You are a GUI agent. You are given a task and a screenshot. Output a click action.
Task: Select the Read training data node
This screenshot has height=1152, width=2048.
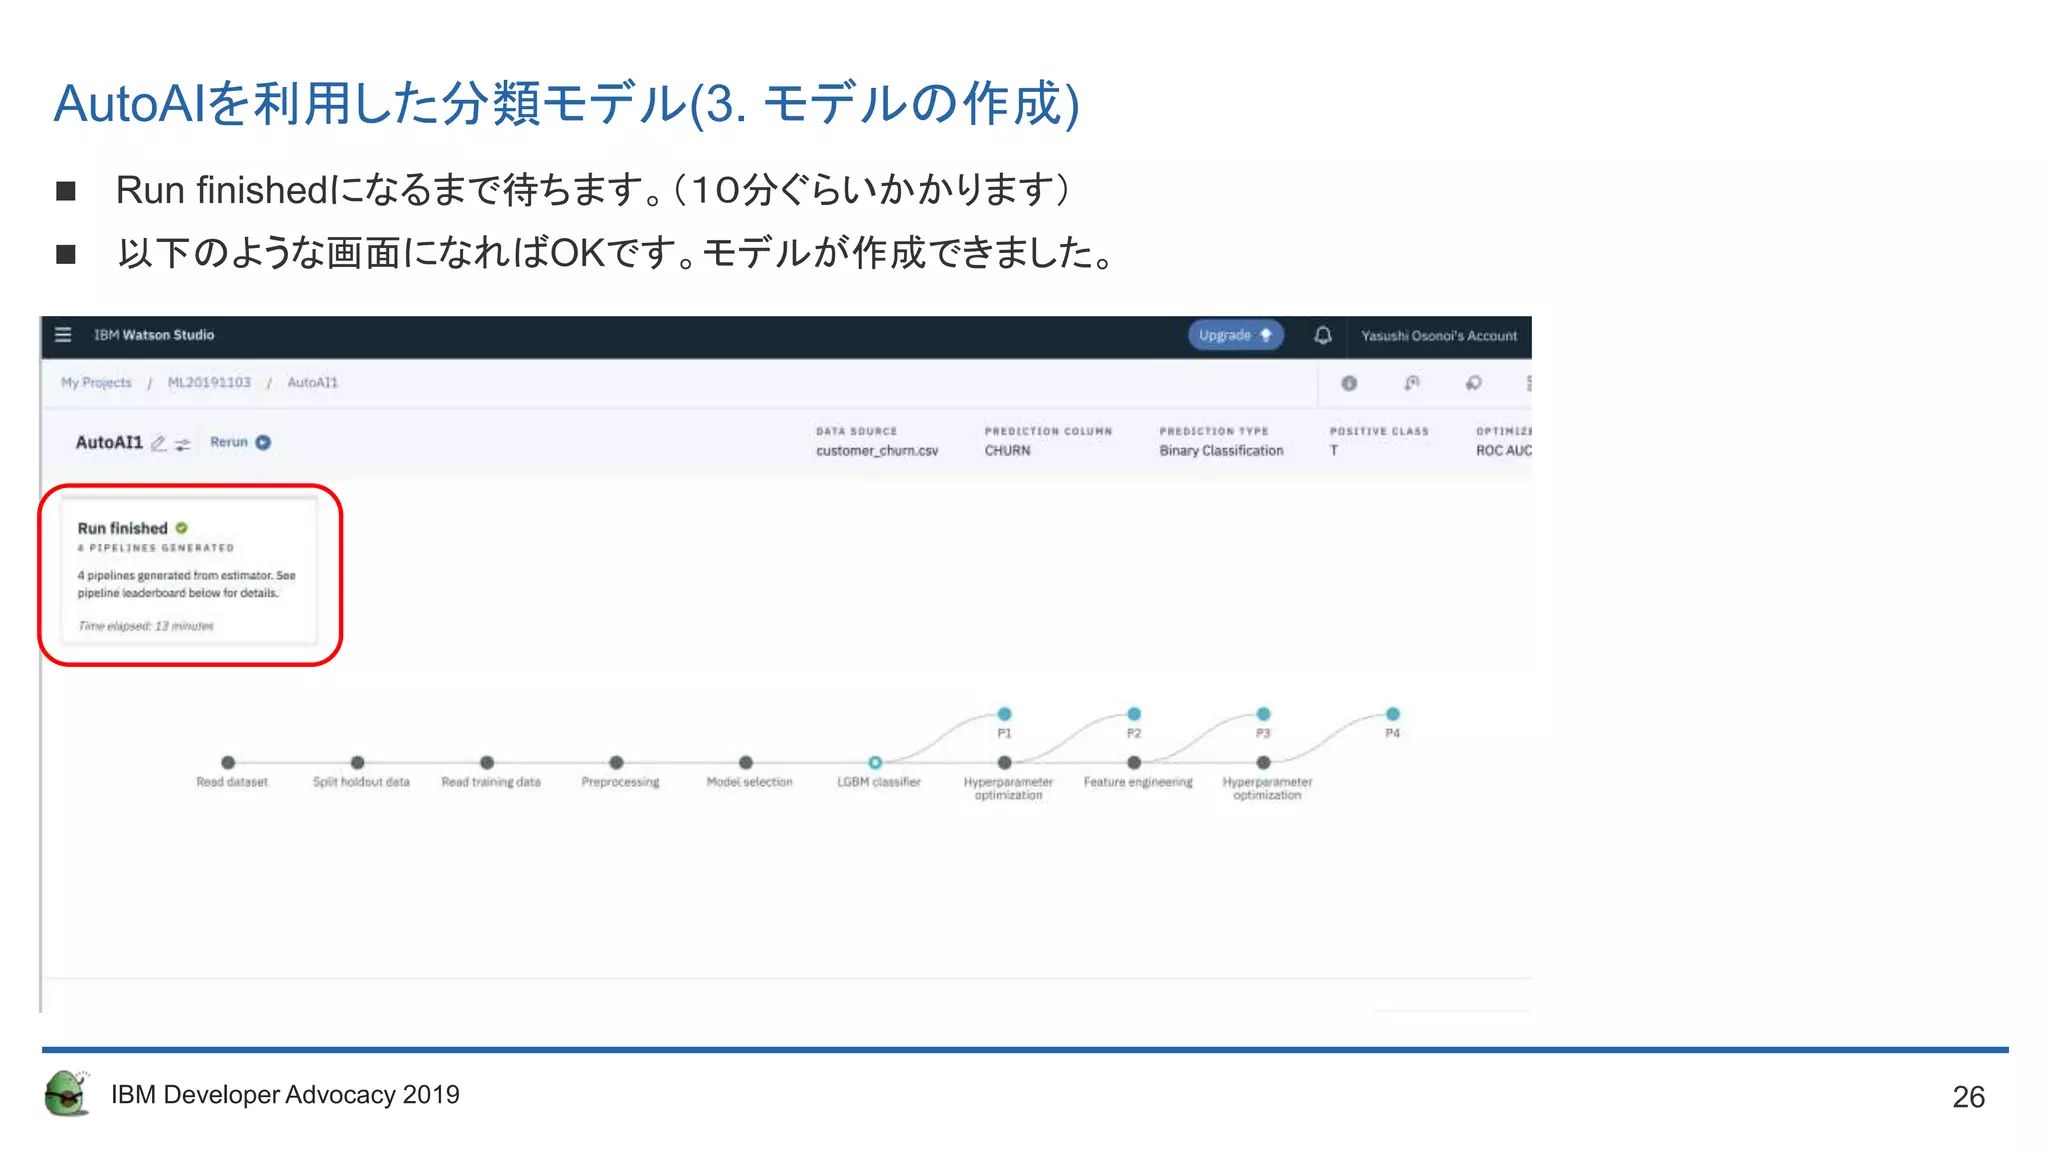pos(487,762)
